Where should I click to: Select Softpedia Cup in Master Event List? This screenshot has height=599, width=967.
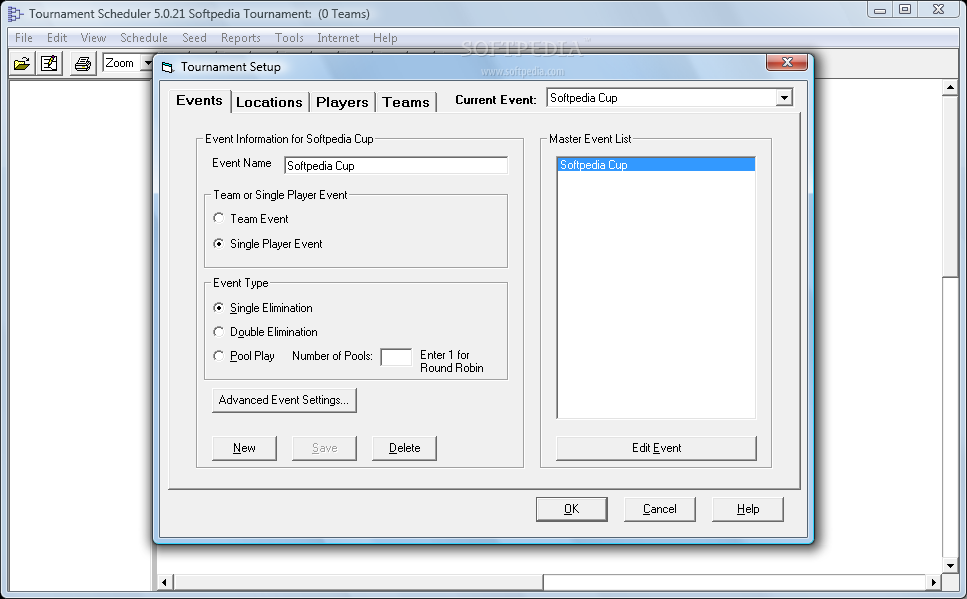pyautogui.click(x=656, y=165)
